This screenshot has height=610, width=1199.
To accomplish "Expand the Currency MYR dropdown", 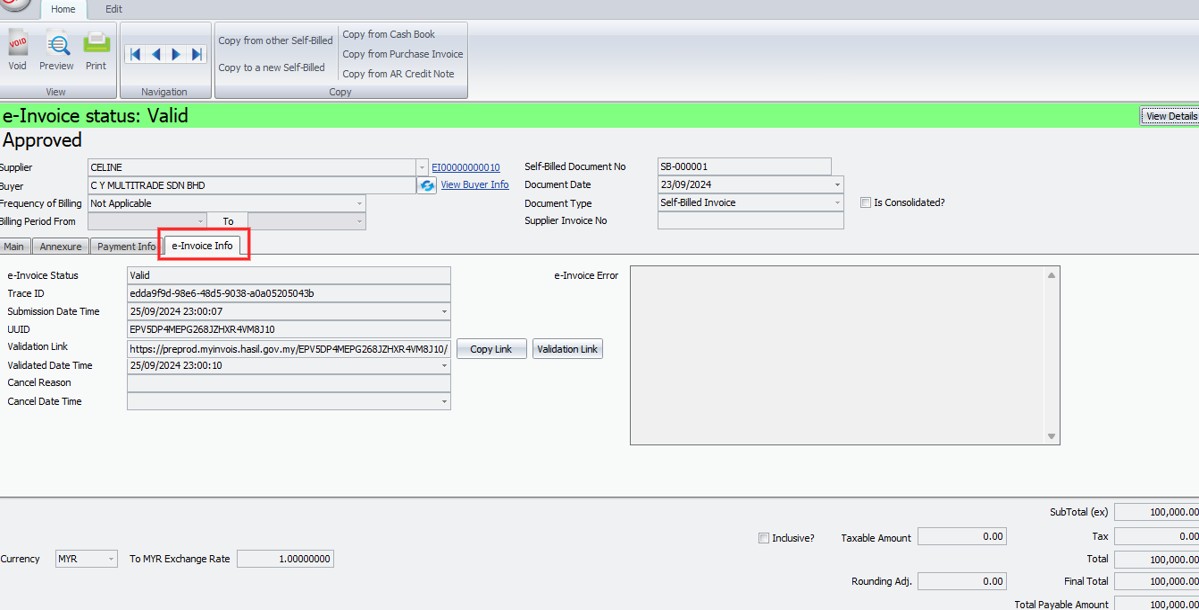I will 110,559.
